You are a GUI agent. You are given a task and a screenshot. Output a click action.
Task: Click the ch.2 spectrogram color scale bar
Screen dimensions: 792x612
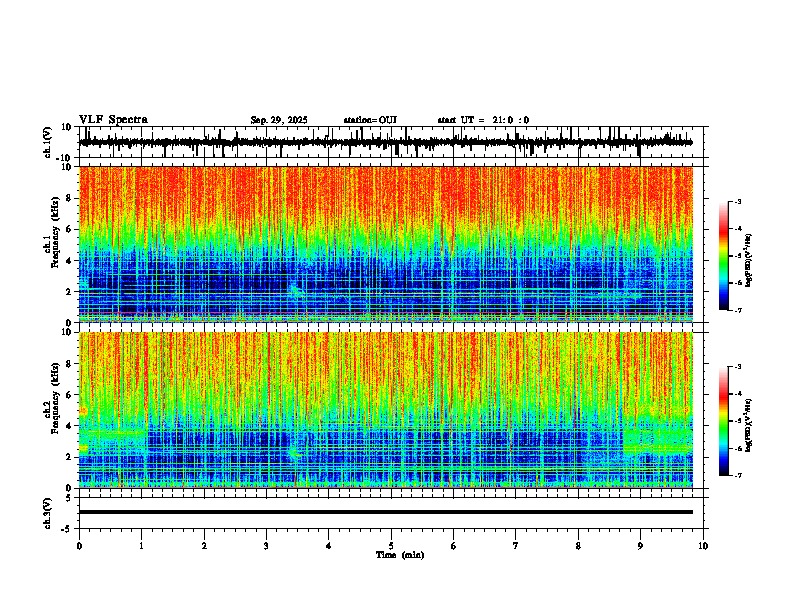(x=724, y=421)
